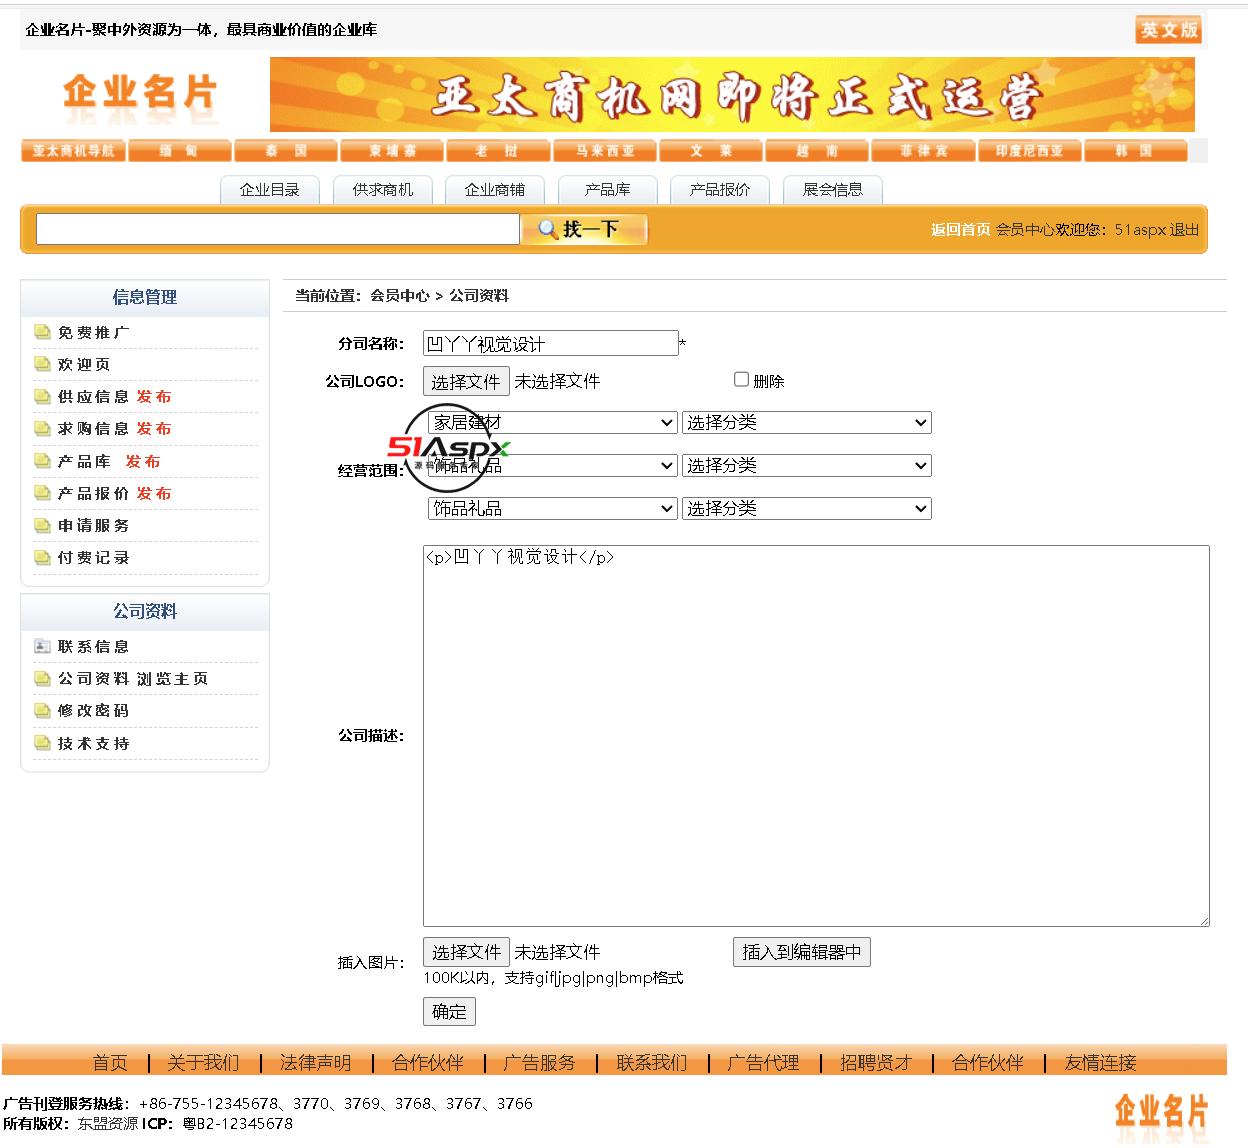Tick the 删除 checkbox for company logo
Viewport: 1248px width, 1148px height.
point(741,379)
